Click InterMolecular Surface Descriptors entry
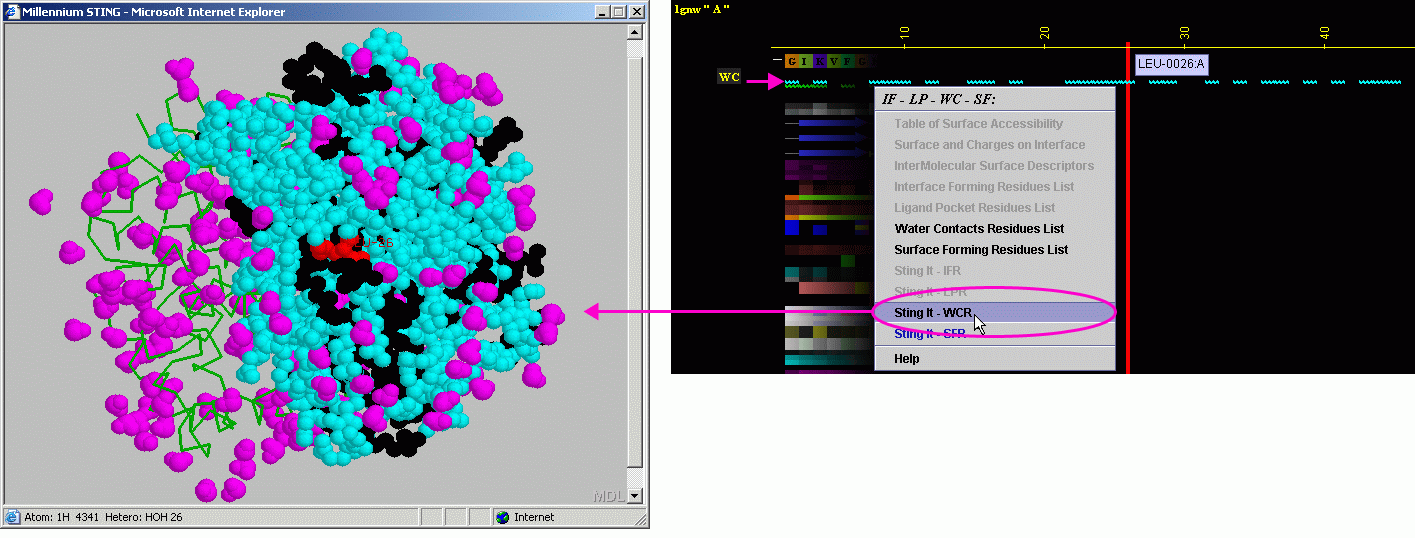1415x538 pixels. pyautogui.click(x=995, y=166)
